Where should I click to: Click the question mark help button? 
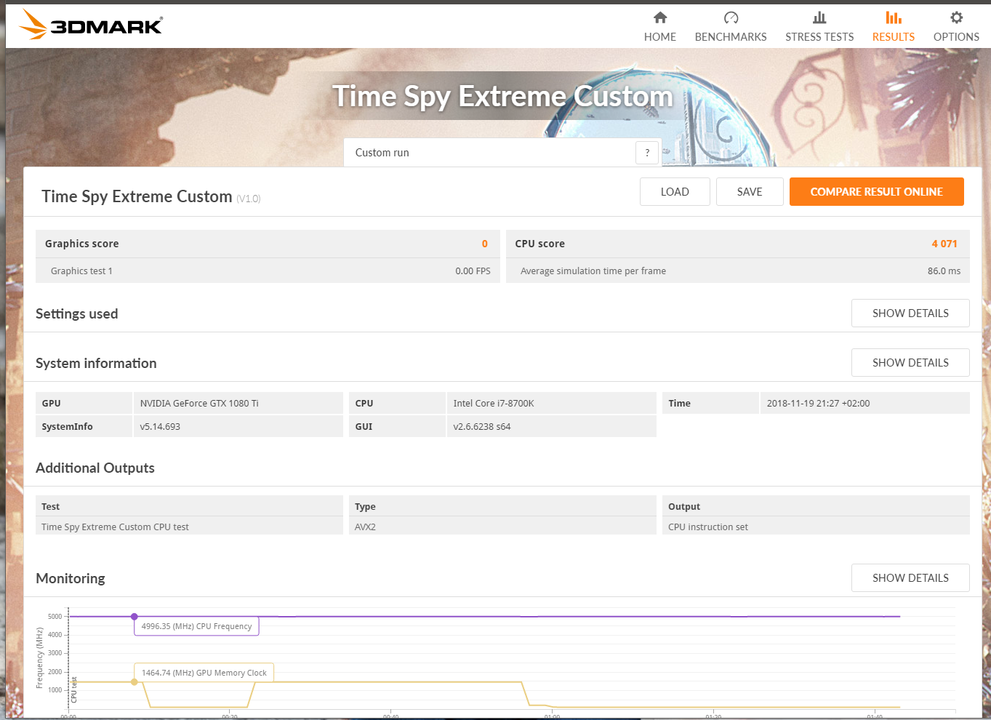(647, 152)
